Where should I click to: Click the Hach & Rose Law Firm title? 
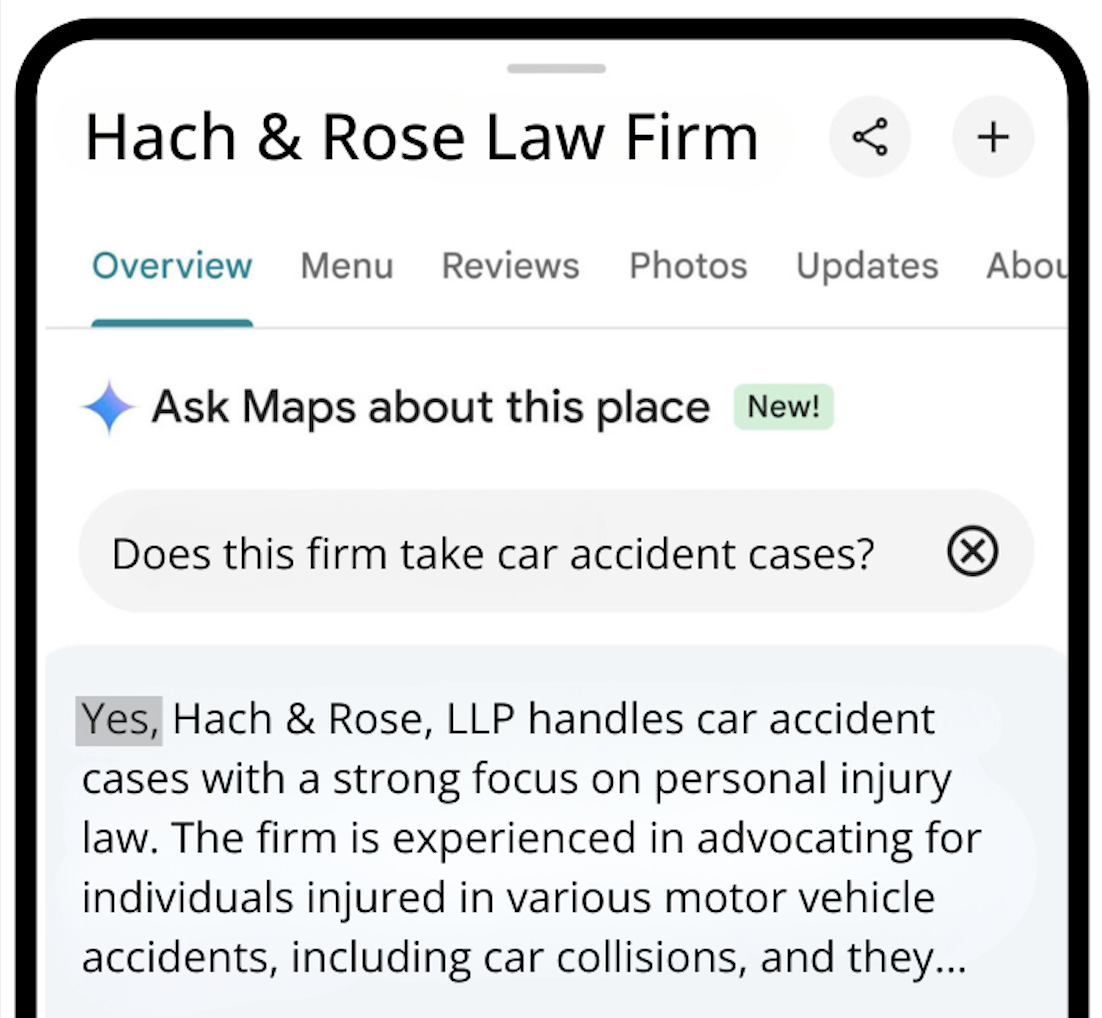click(x=422, y=137)
